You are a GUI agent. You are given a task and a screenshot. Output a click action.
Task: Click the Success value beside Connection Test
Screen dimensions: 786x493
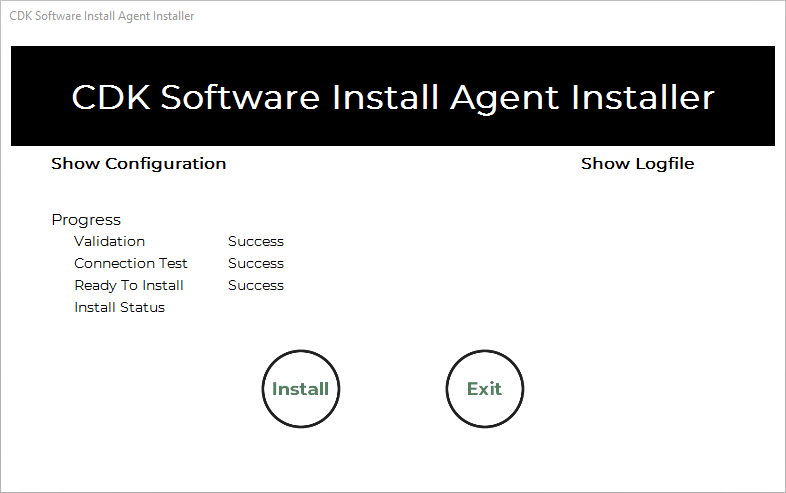(256, 263)
